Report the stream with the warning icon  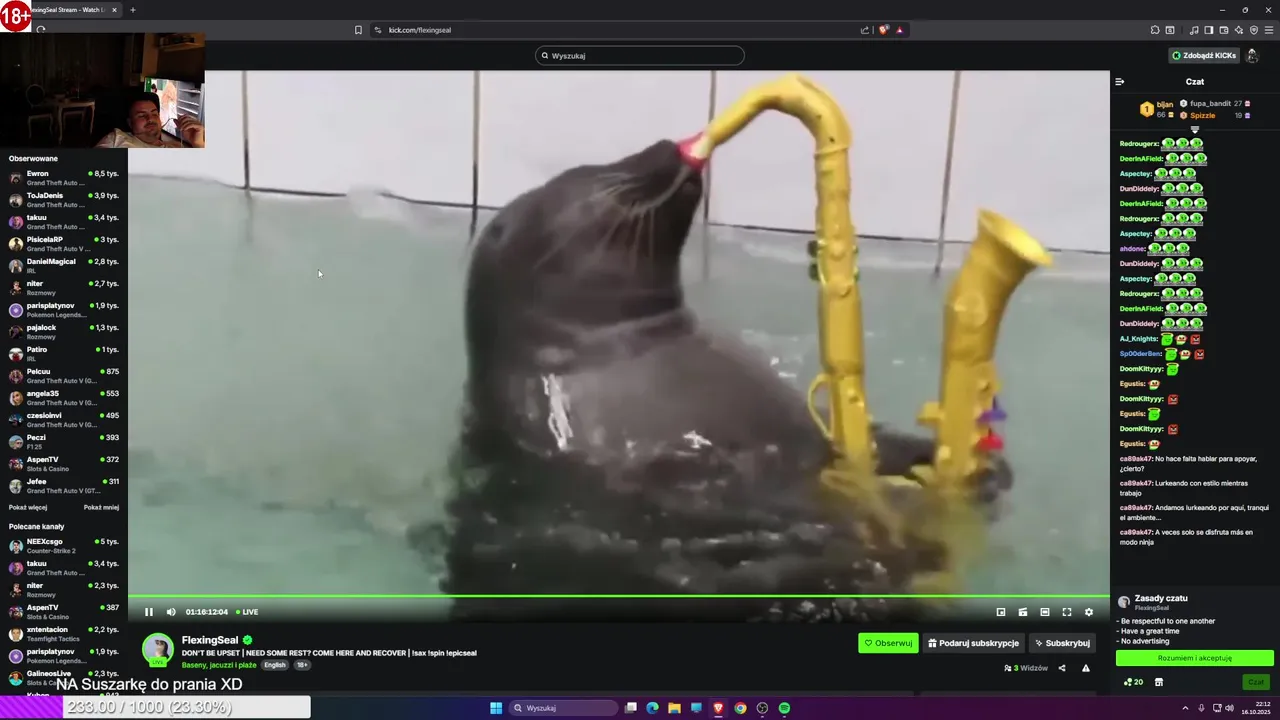1086,668
